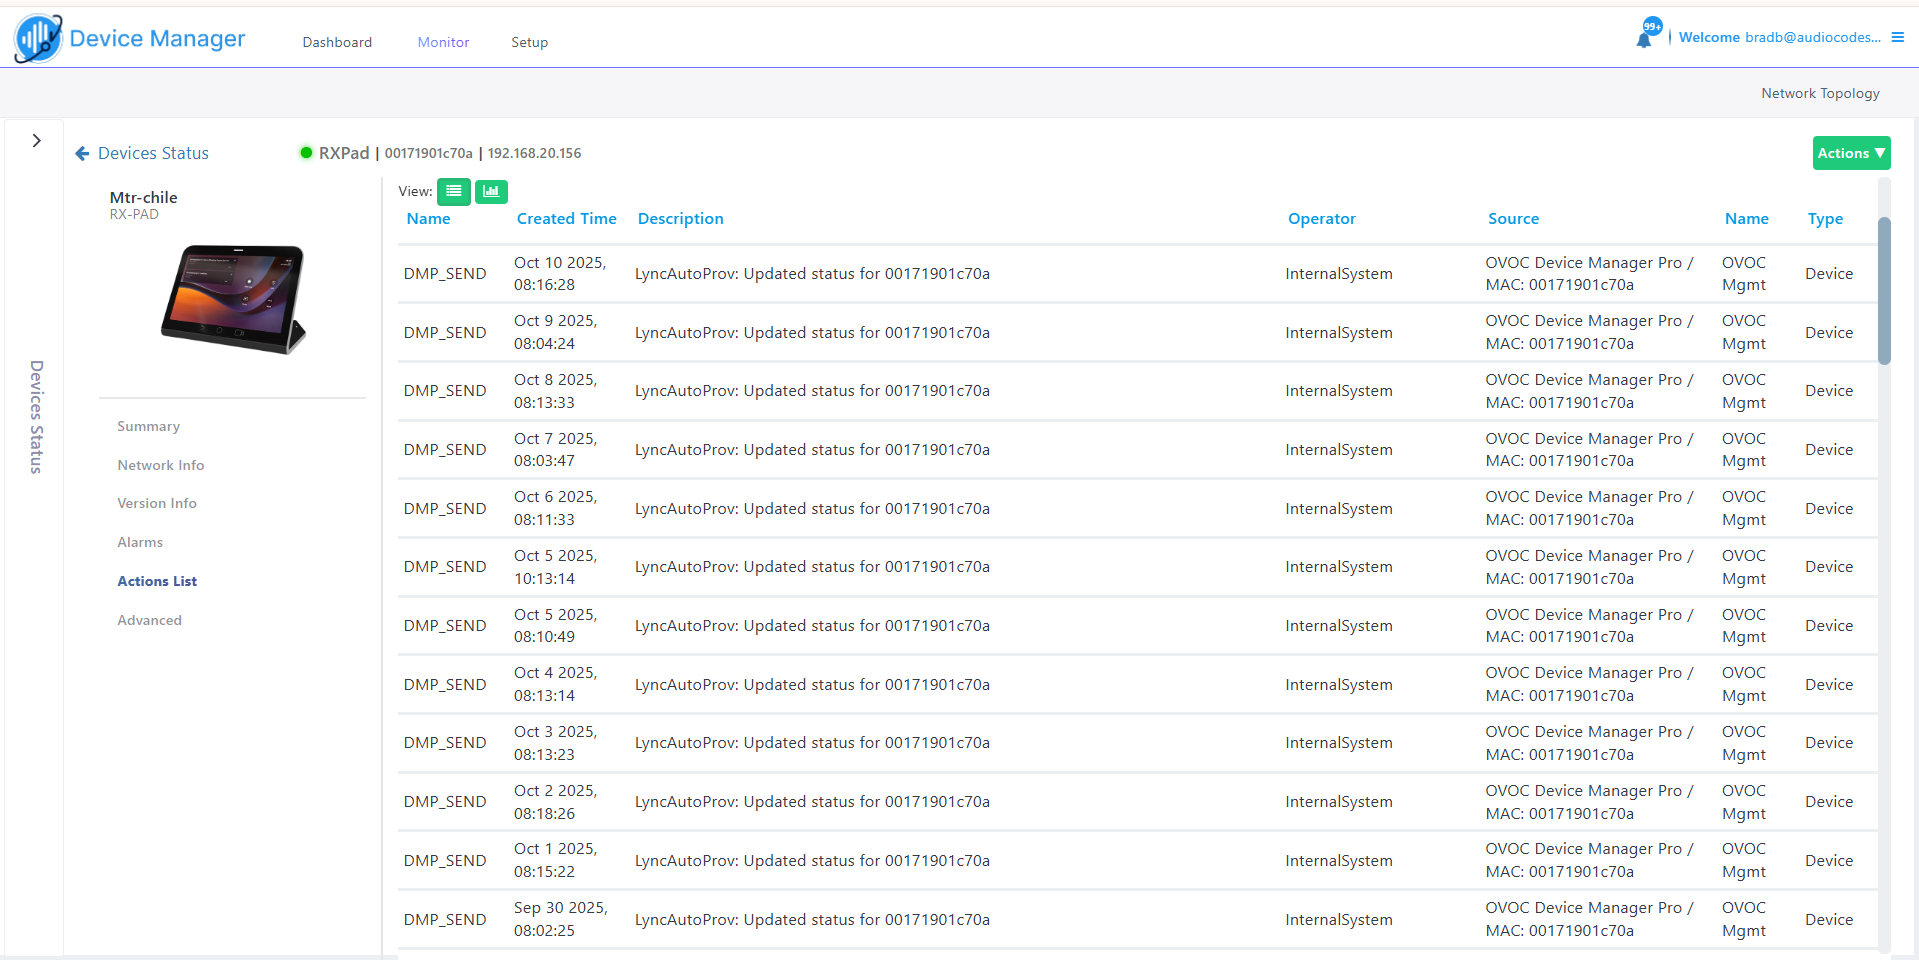Open the notifications bell icon
This screenshot has height=960, width=1919.
(x=1643, y=39)
